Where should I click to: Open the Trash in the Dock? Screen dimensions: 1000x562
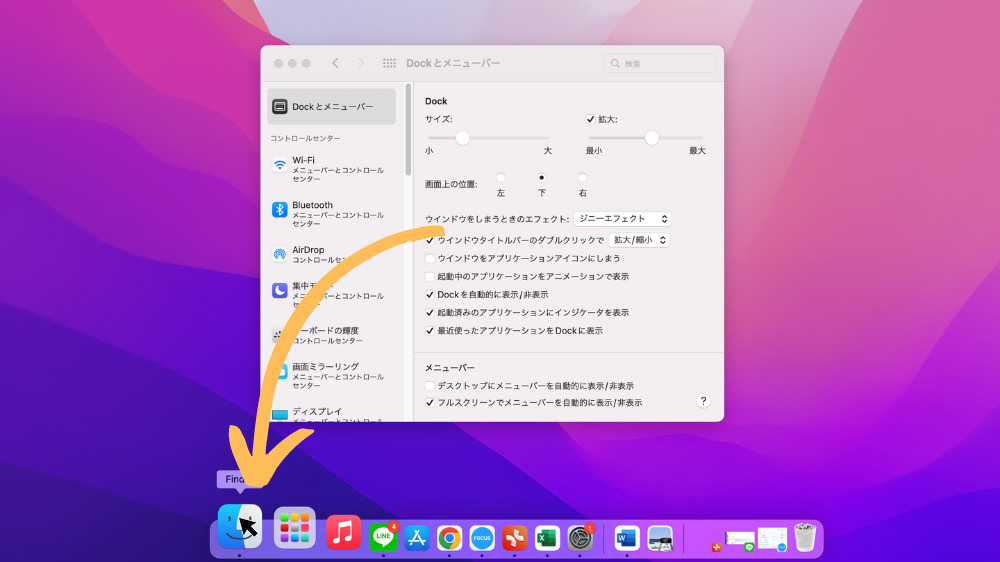pos(805,537)
